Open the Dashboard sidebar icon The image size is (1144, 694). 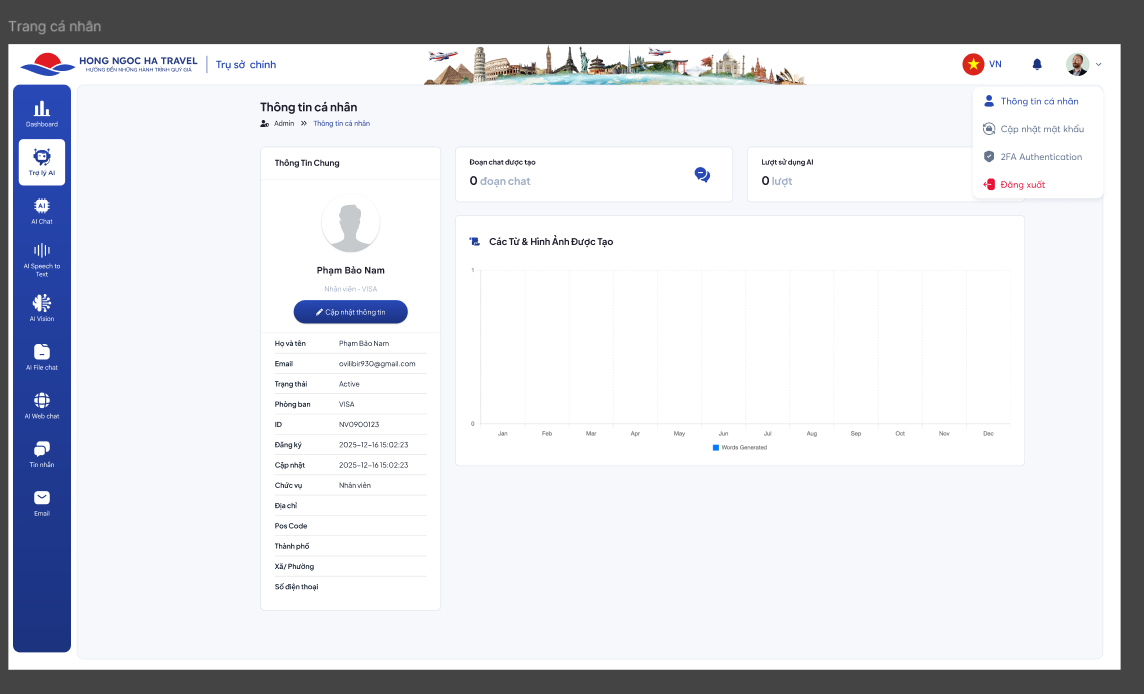pyautogui.click(x=41, y=113)
